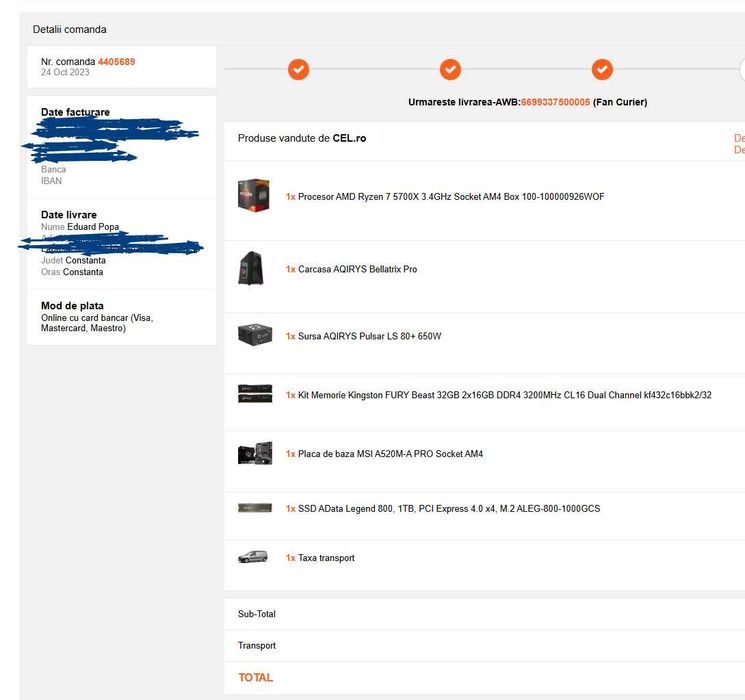Click the first completed order step checkmark
745x700 pixels.
click(x=298, y=69)
